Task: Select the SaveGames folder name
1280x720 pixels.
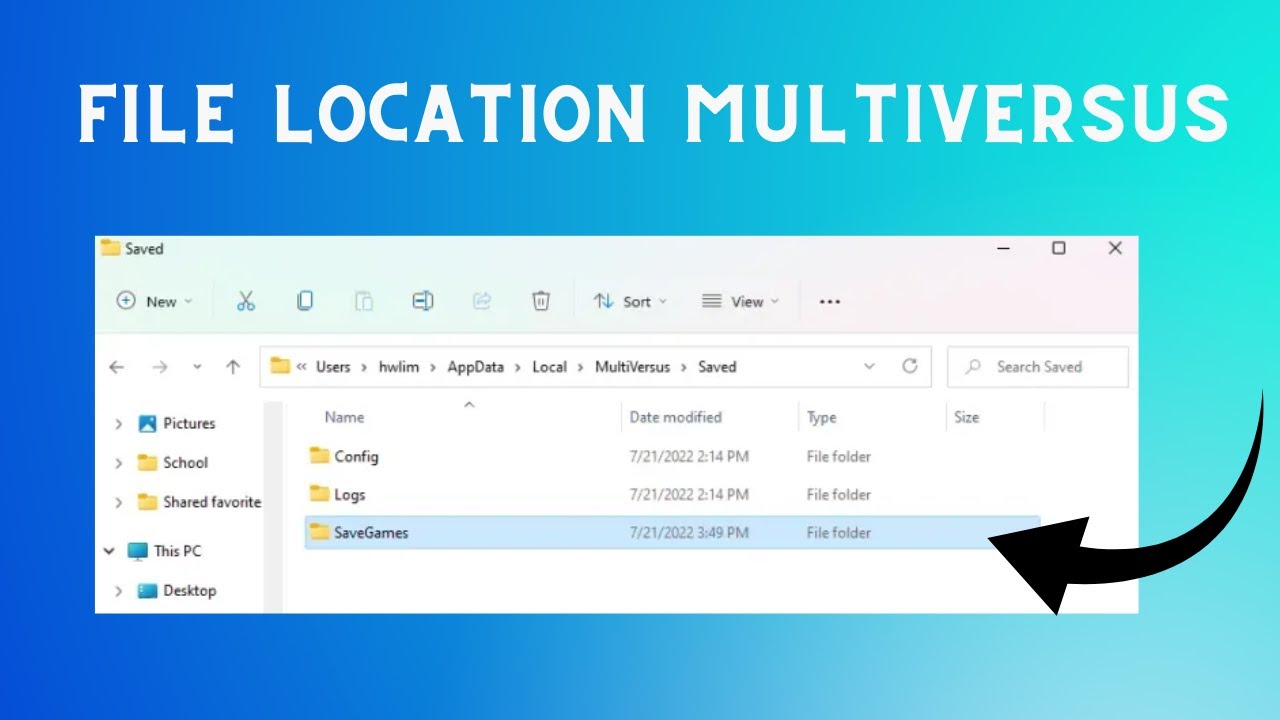Action: 371,533
